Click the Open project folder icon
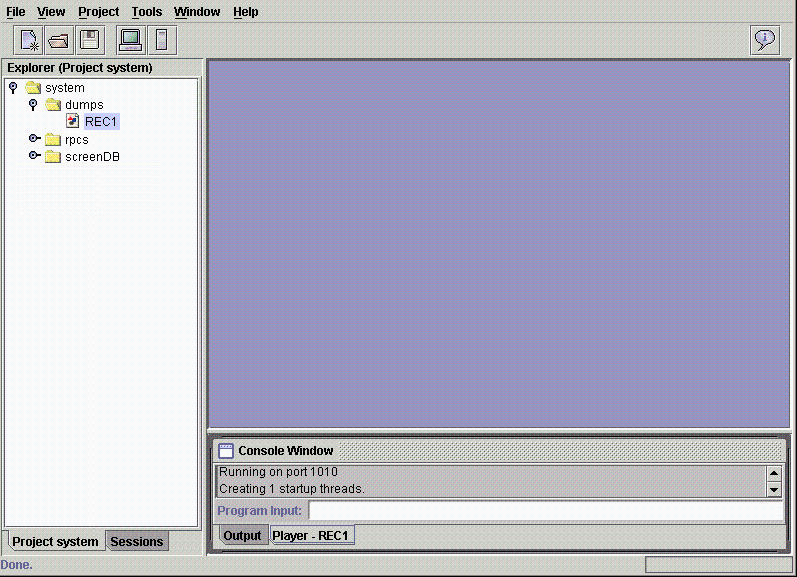The image size is (797, 577). coord(59,40)
